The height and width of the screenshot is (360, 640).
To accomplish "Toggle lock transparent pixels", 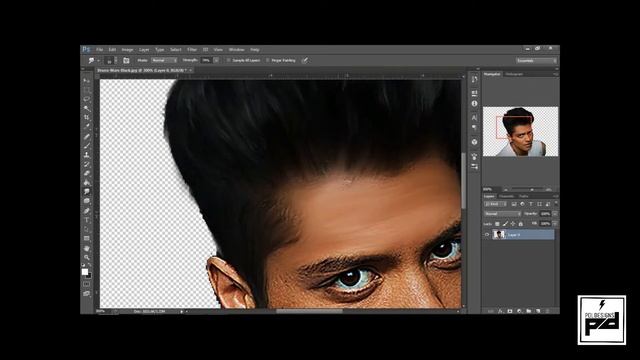I will coord(497,224).
